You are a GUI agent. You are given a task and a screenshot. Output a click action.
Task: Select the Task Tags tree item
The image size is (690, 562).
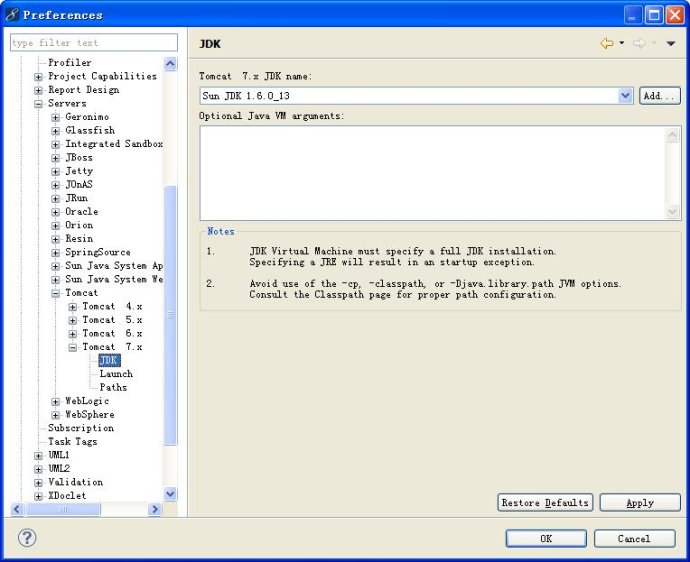73,441
